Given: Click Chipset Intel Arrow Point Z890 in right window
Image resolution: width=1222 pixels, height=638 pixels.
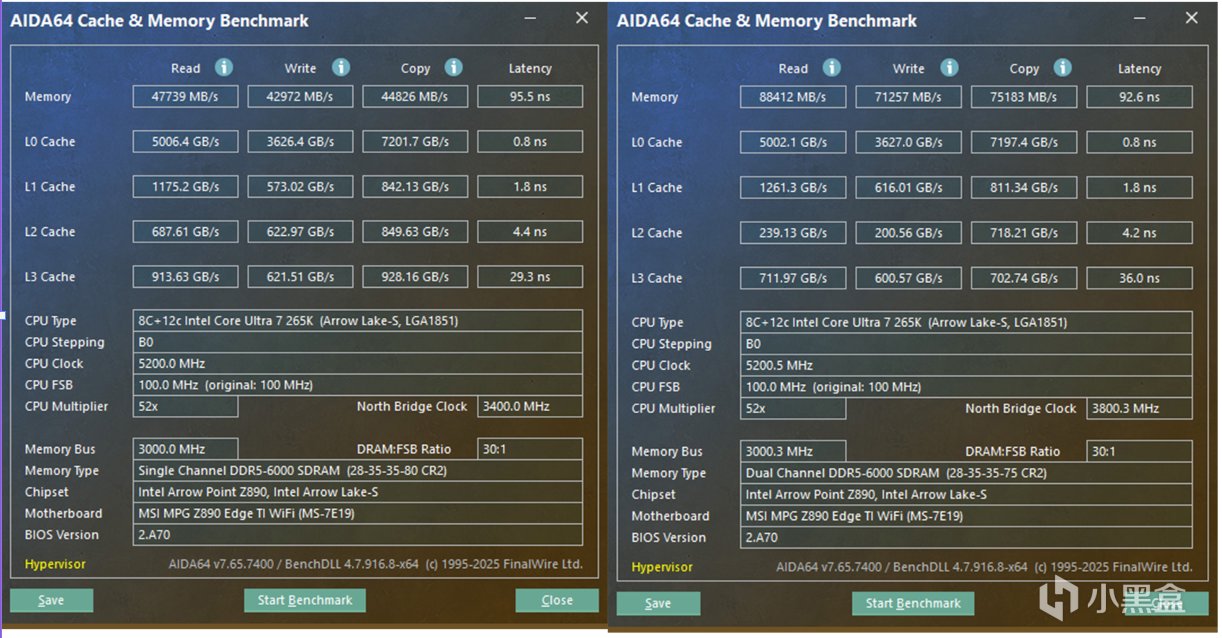Looking at the screenshot, I should pos(966,494).
